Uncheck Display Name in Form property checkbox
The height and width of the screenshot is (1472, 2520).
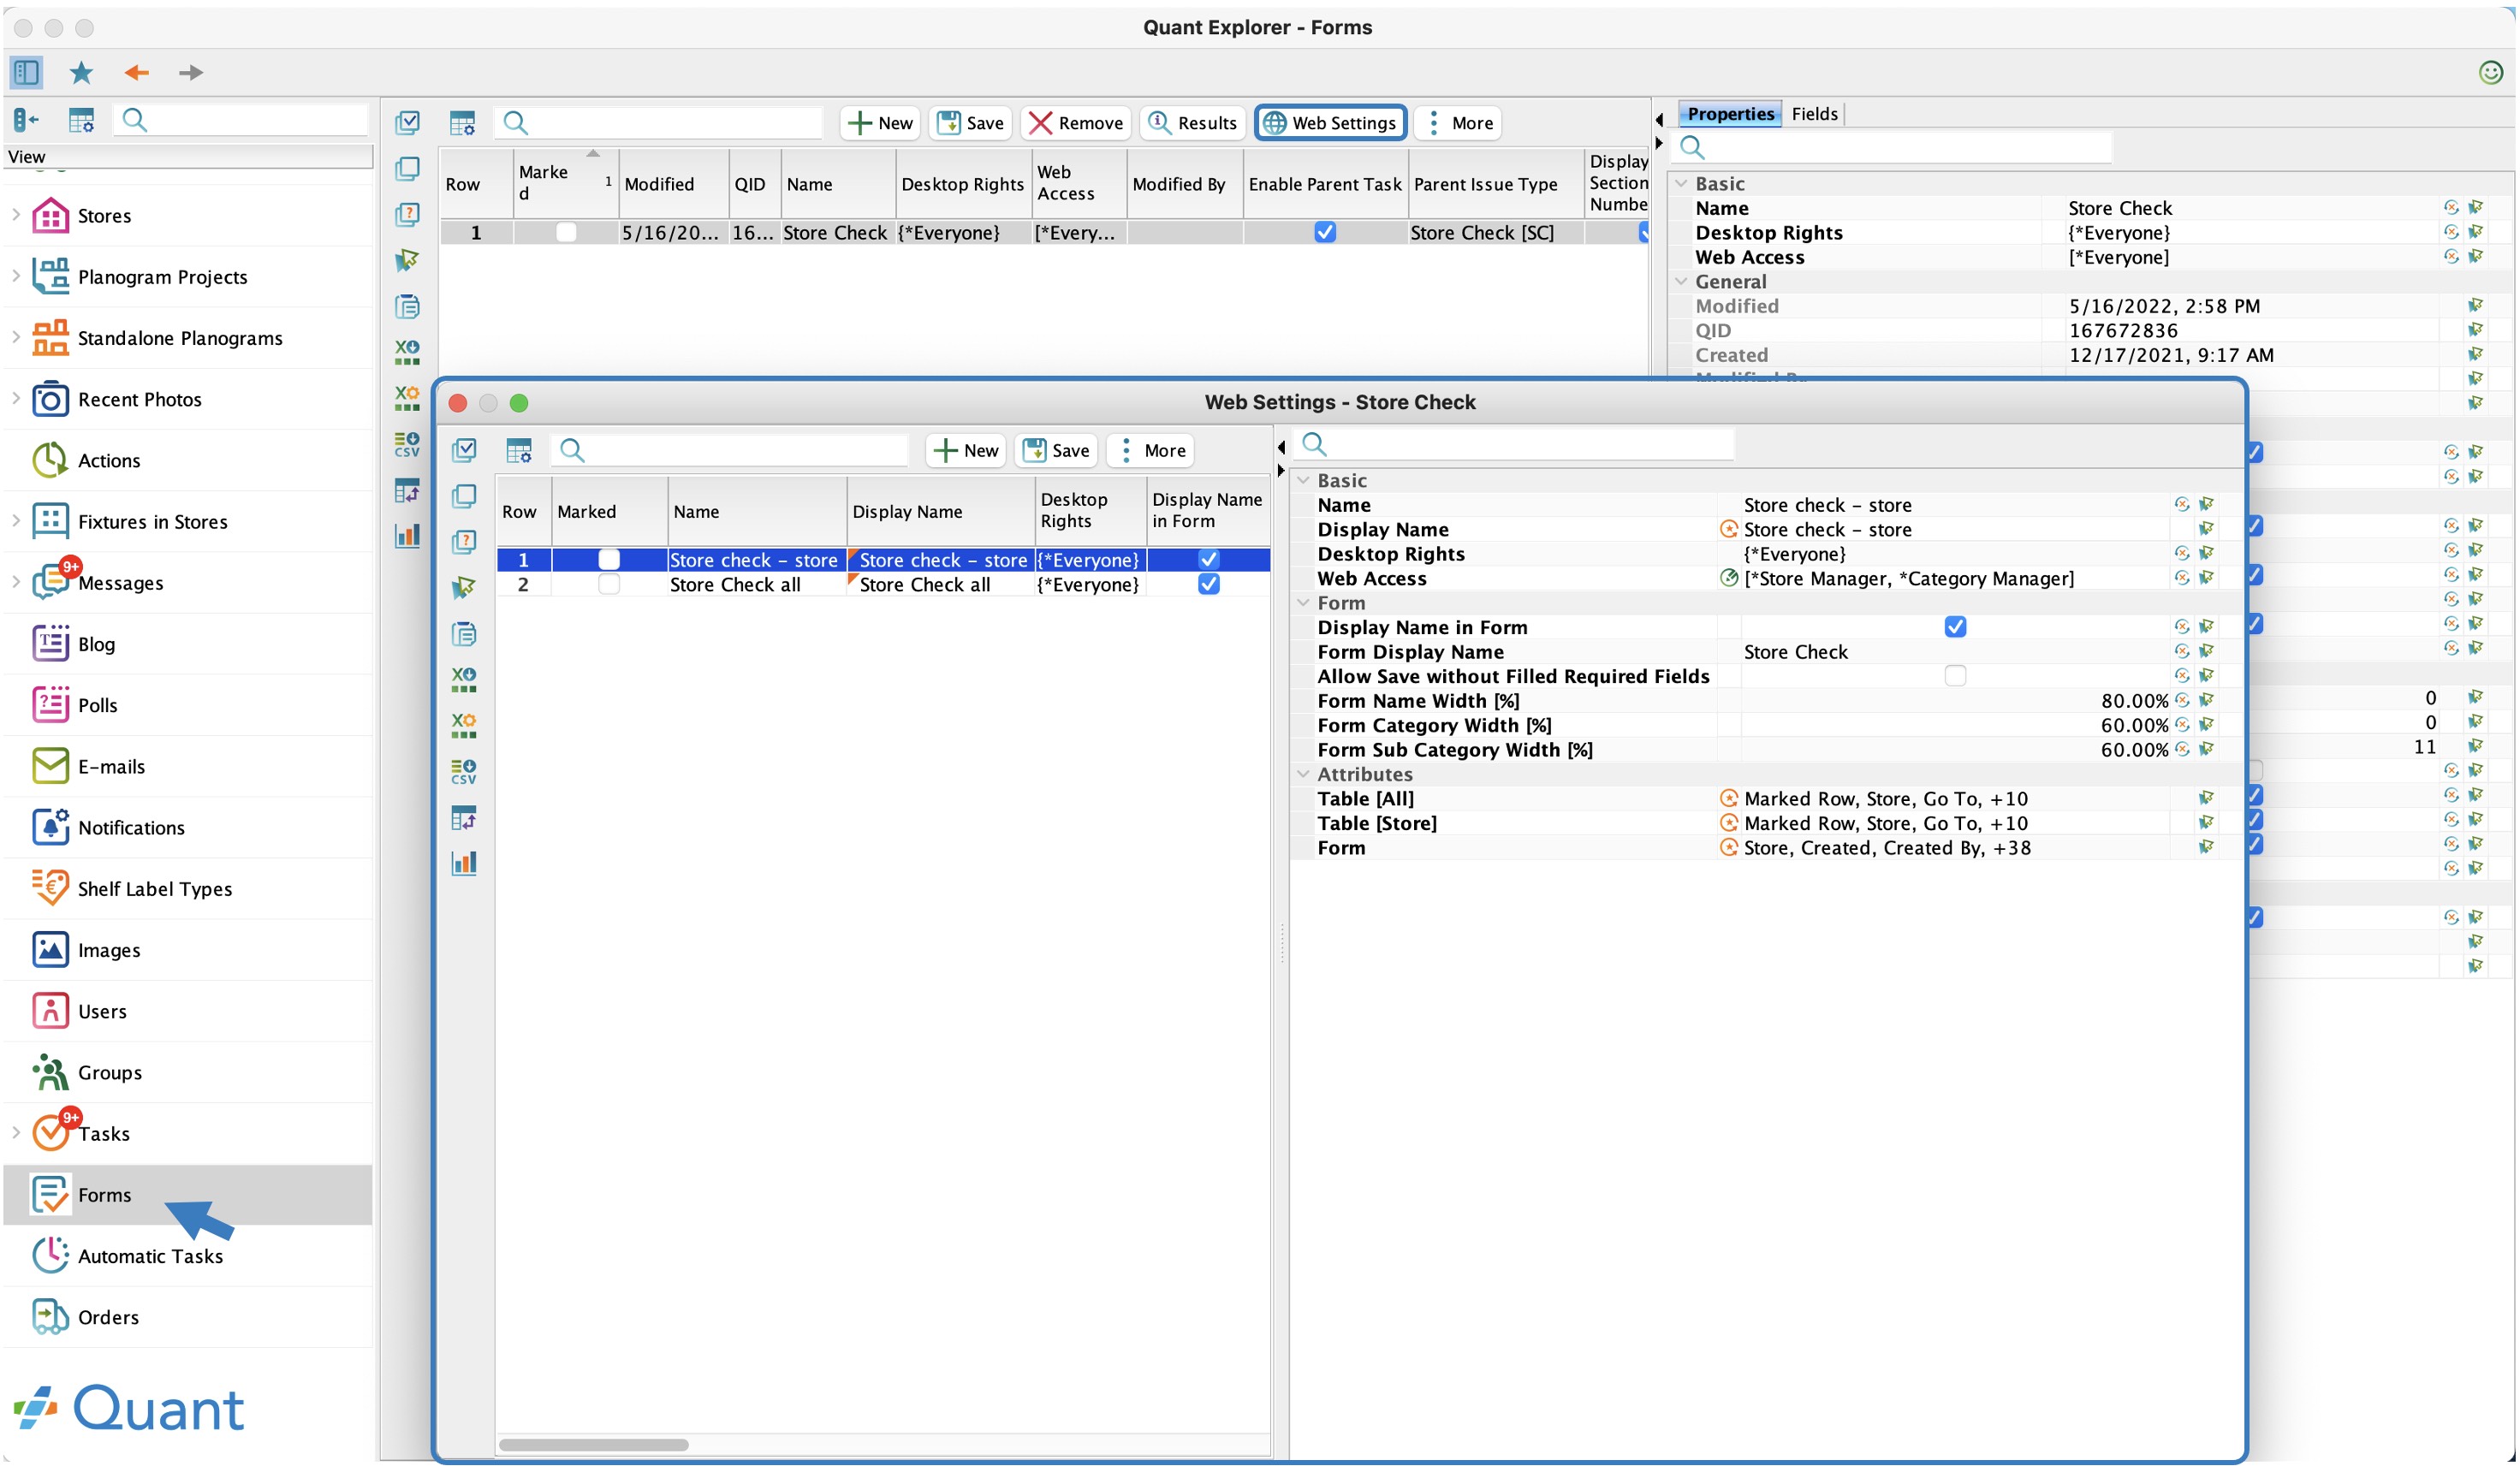tap(1955, 627)
